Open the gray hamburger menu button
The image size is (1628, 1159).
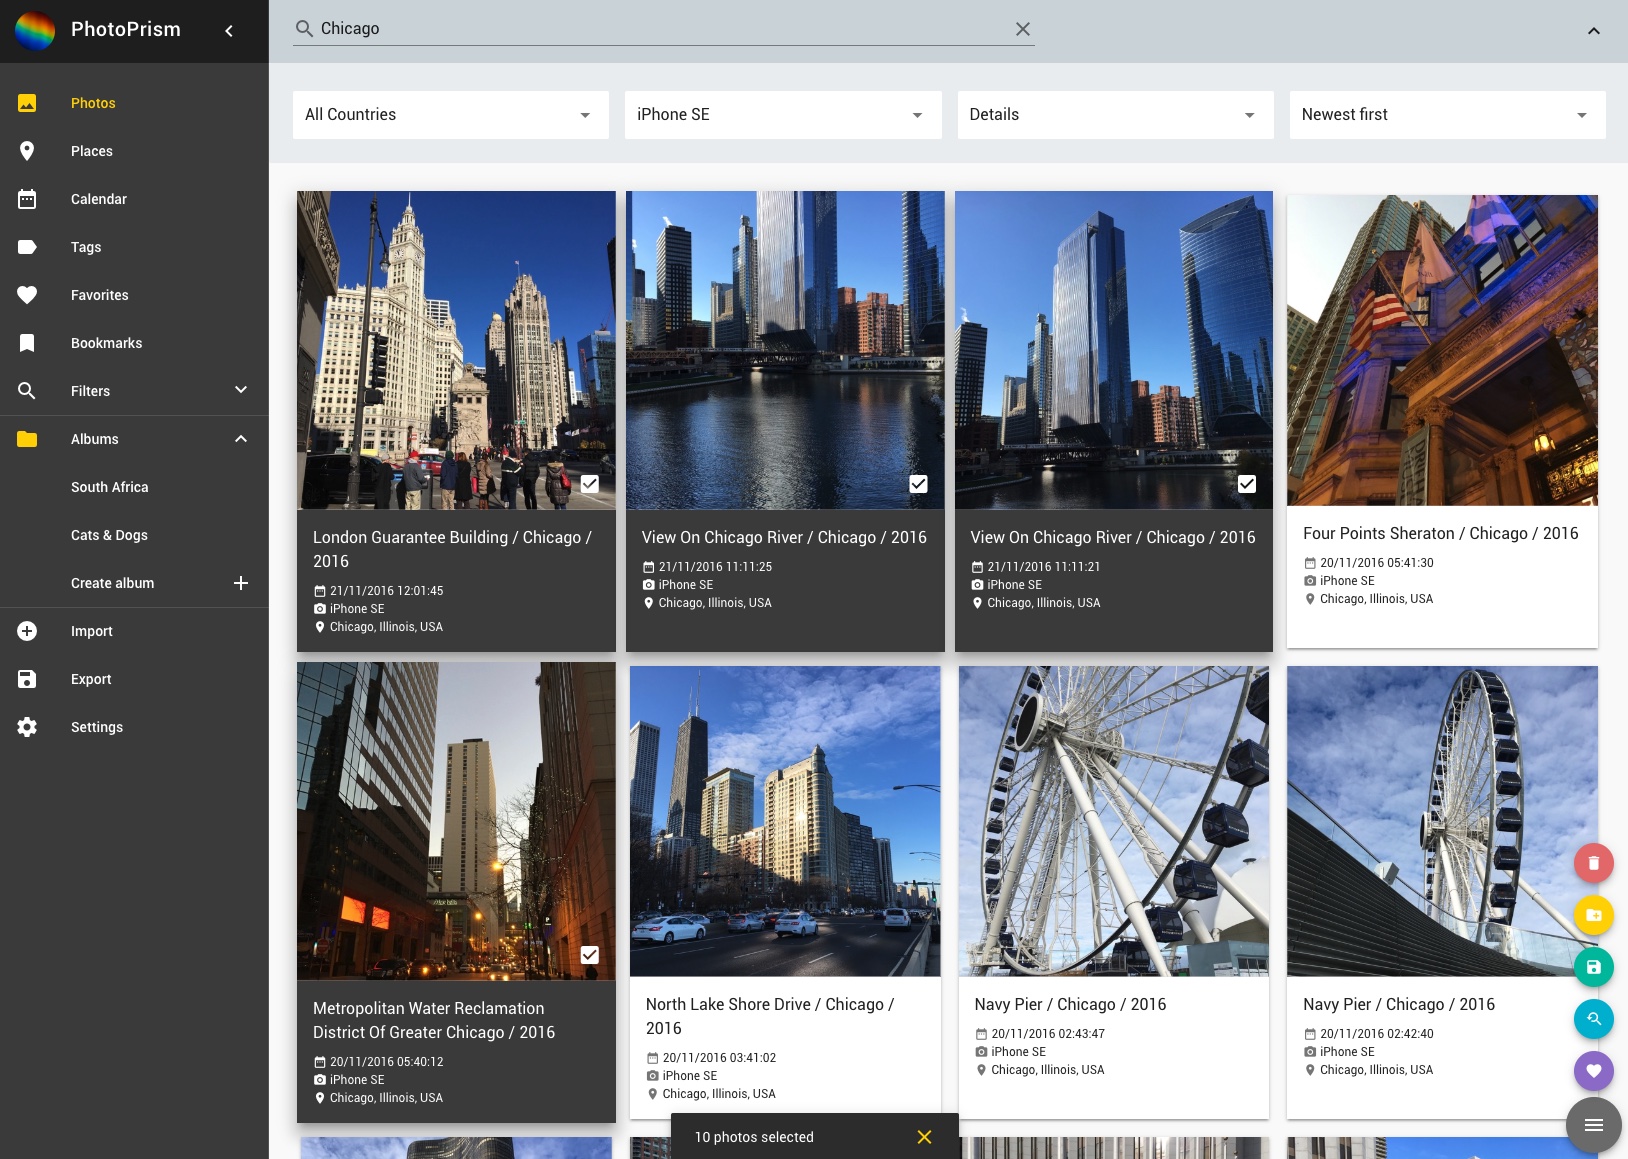[x=1593, y=1125]
